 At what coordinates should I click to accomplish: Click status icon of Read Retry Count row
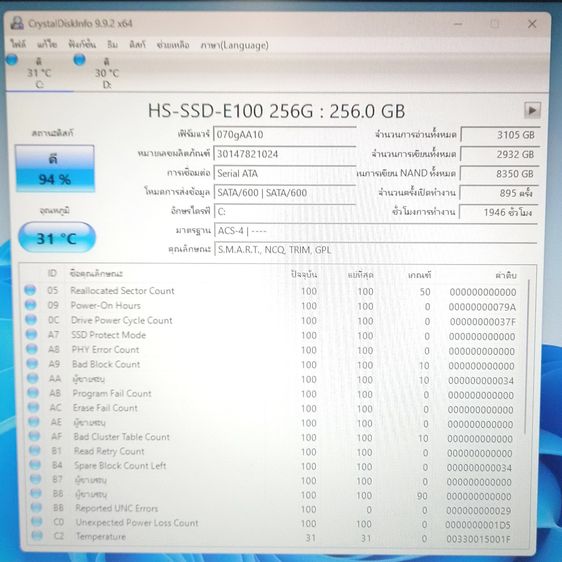[35, 450]
